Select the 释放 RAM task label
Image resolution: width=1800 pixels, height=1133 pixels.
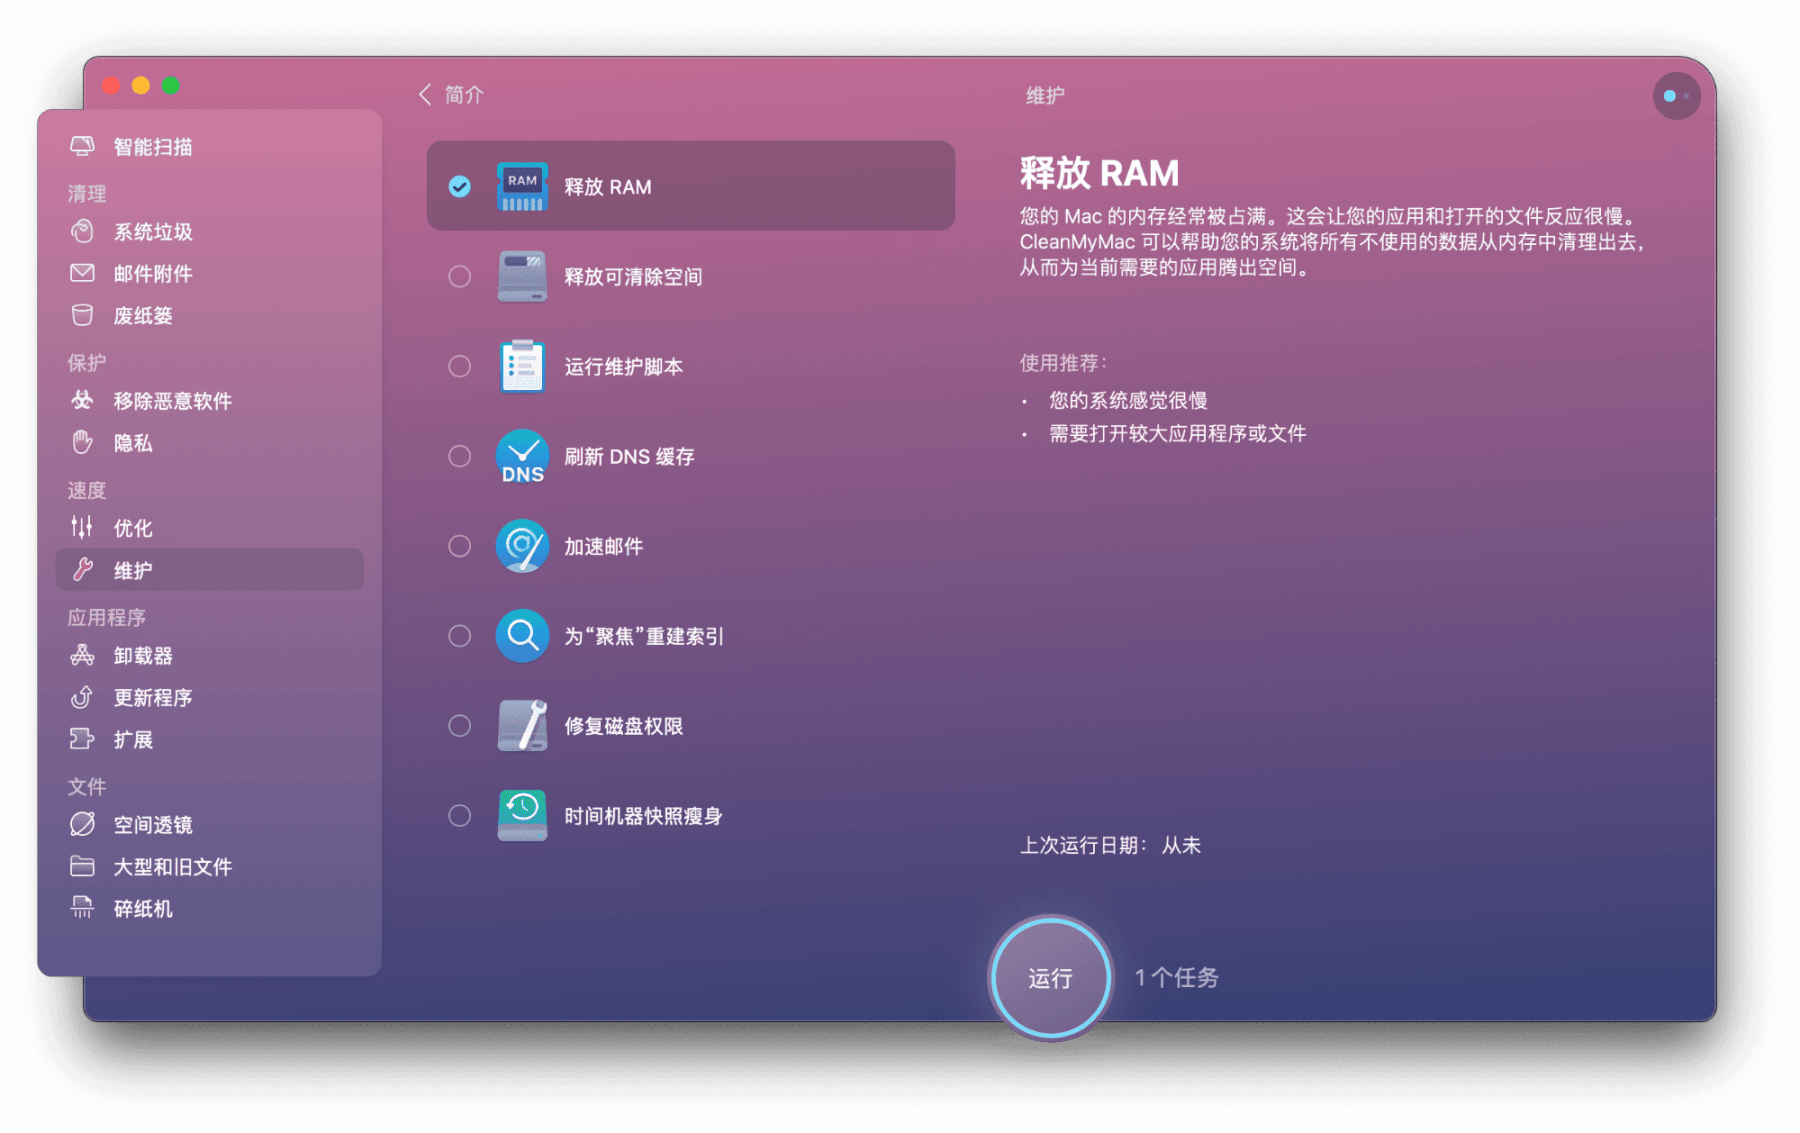608,187
